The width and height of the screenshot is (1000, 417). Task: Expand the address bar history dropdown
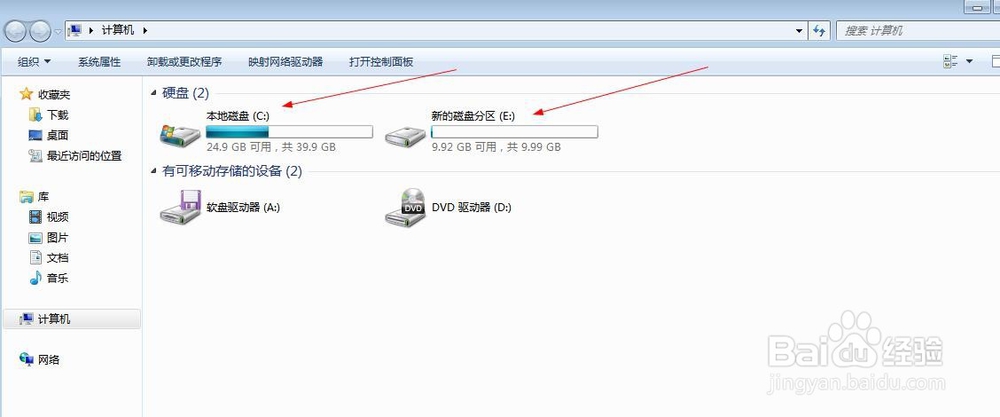pos(800,30)
